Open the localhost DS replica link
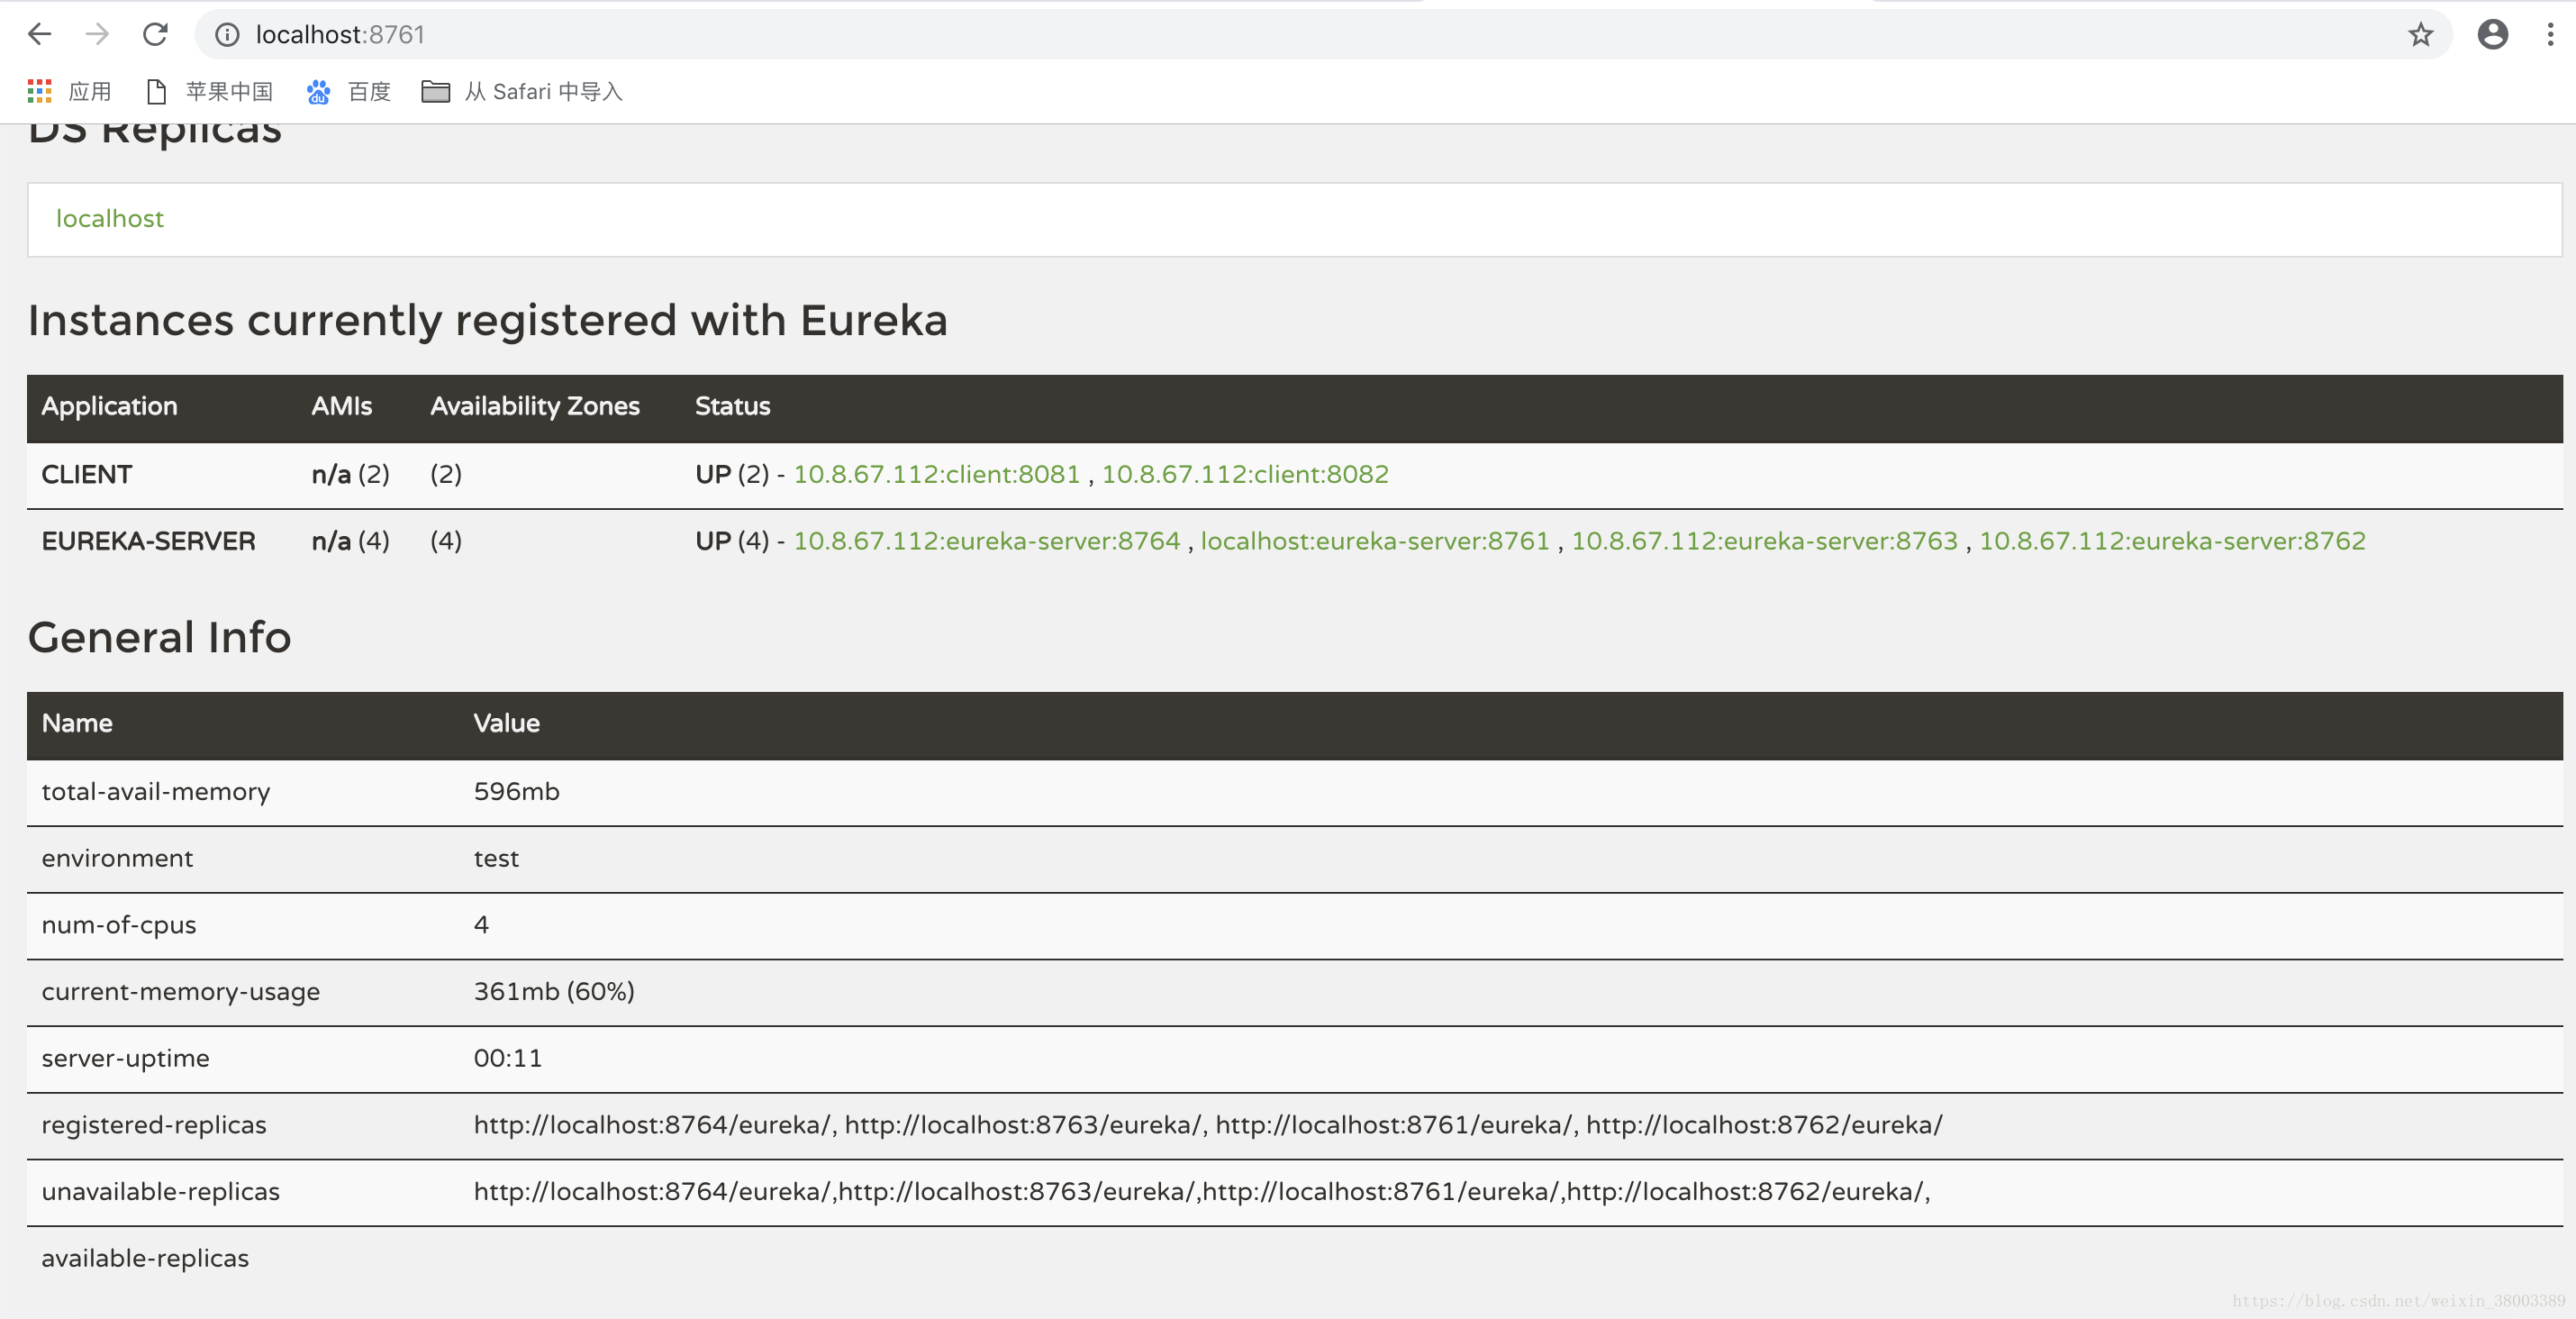The height and width of the screenshot is (1319, 2576). (110, 219)
